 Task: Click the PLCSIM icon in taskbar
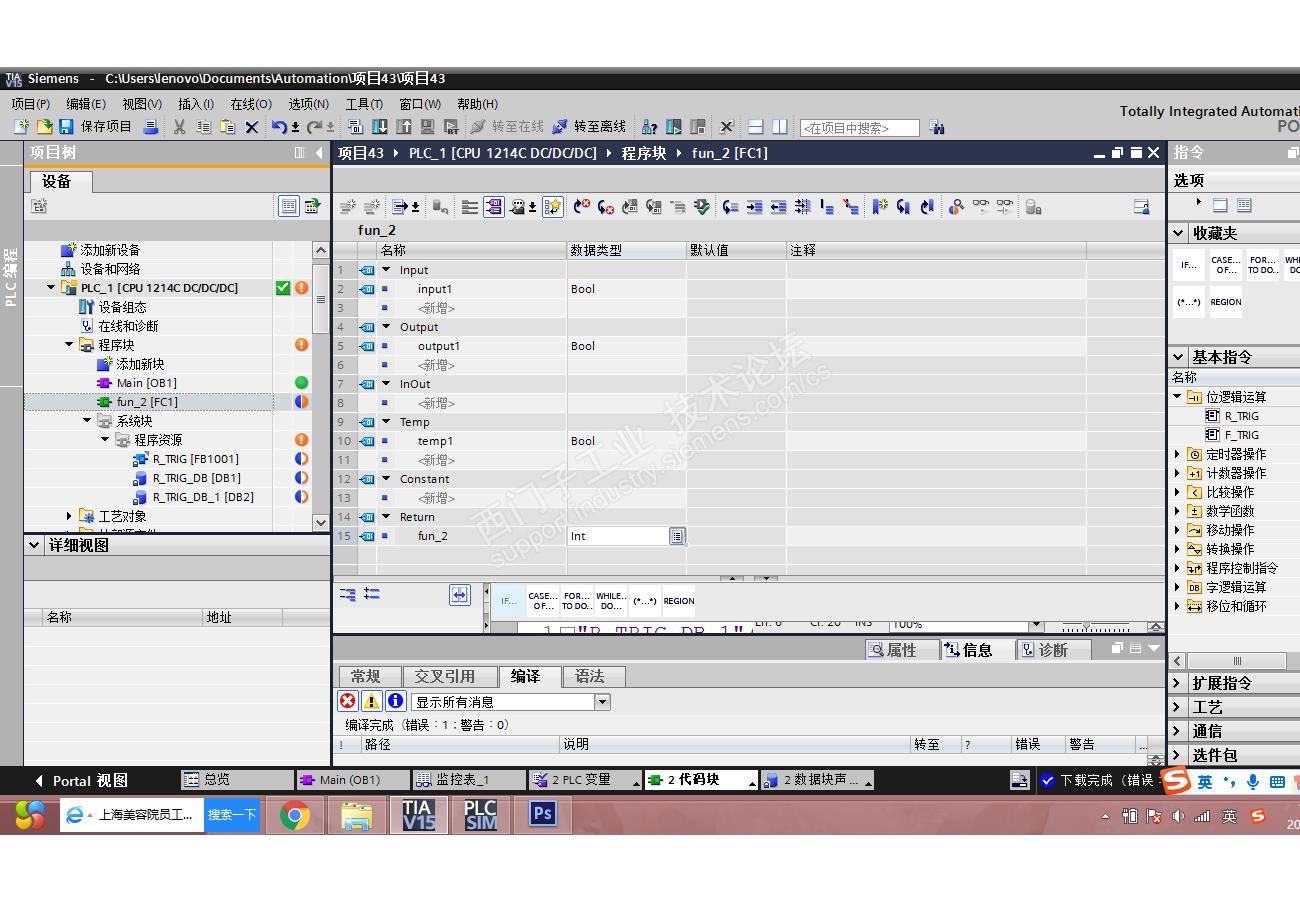point(481,815)
